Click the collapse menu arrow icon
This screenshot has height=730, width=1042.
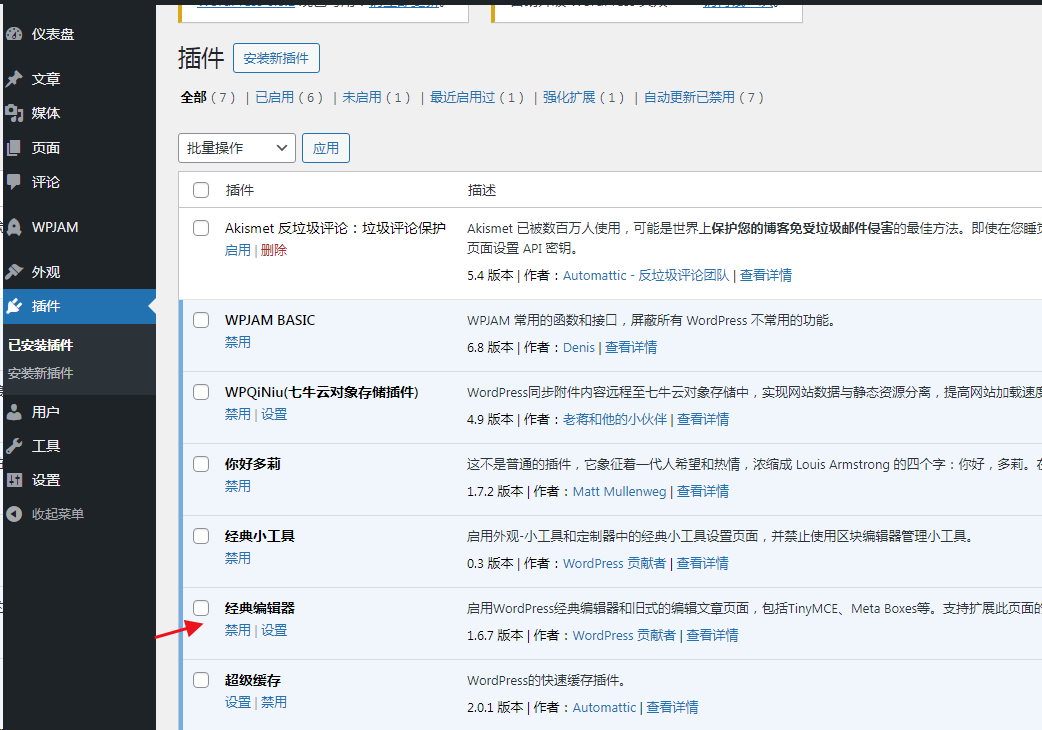14,514
